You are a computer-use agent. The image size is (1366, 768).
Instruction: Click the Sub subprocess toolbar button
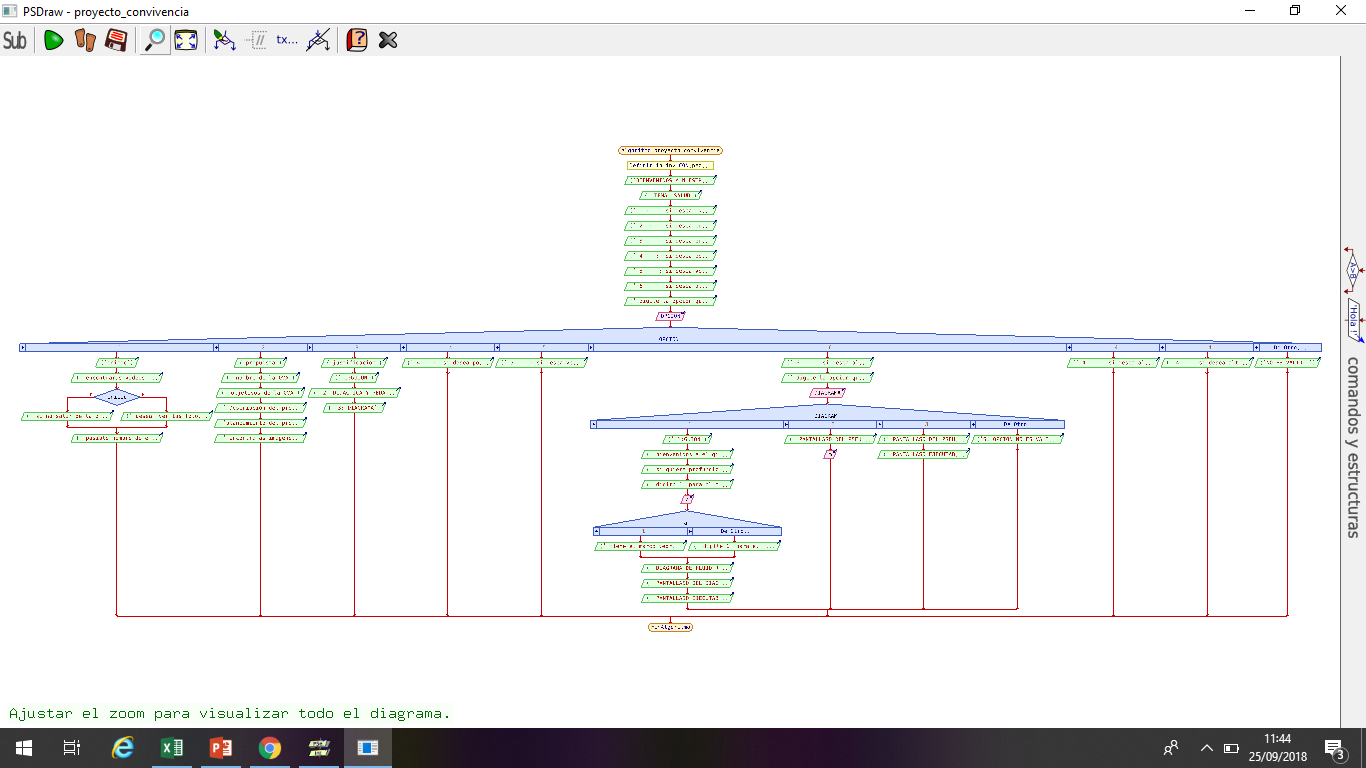click(x=15, y=40)
